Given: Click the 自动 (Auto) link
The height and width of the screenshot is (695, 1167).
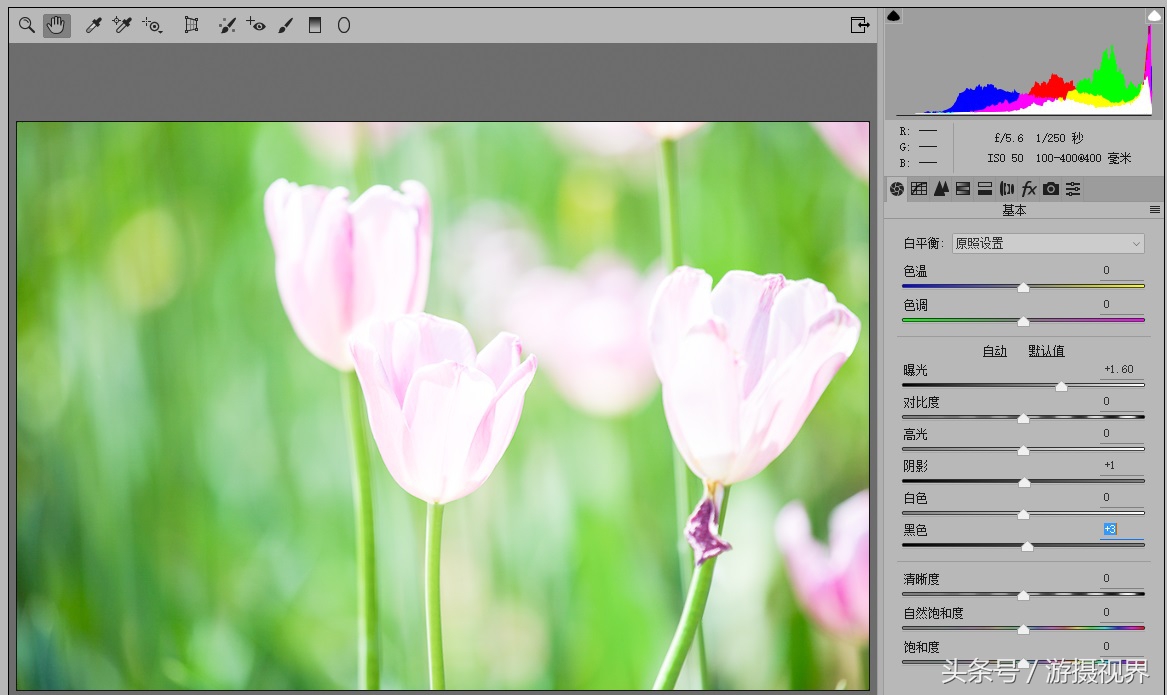Looking at the screenshot, I should click(x=994, y=351).
